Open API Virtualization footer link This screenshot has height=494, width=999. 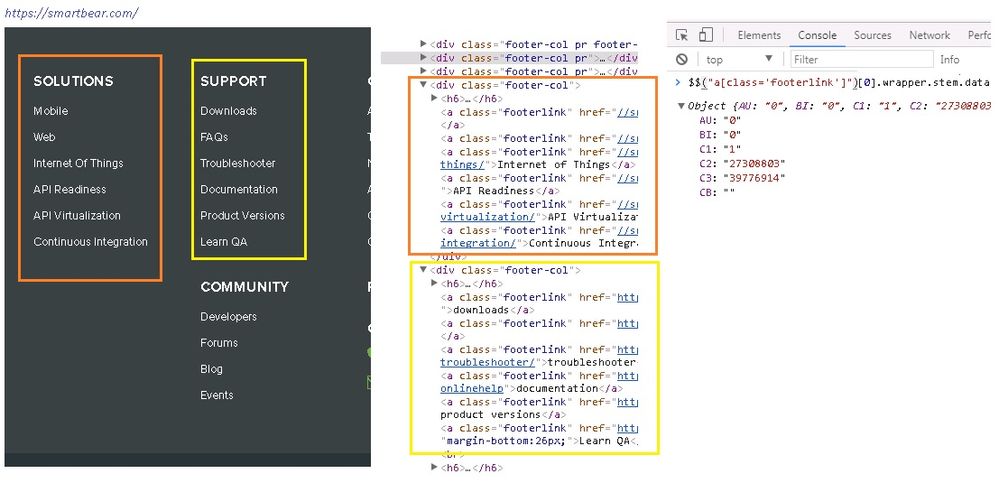tap(76, 215)
